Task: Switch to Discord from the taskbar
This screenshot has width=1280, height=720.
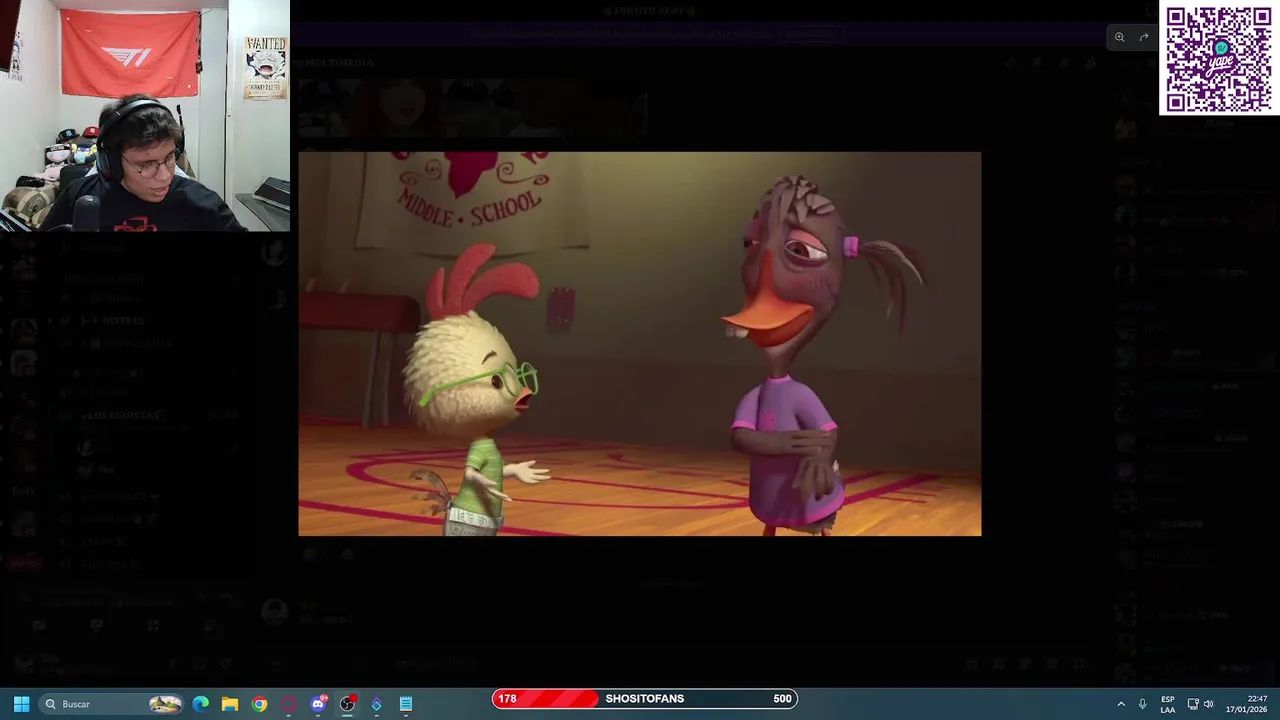Action: tap(318, 704)
